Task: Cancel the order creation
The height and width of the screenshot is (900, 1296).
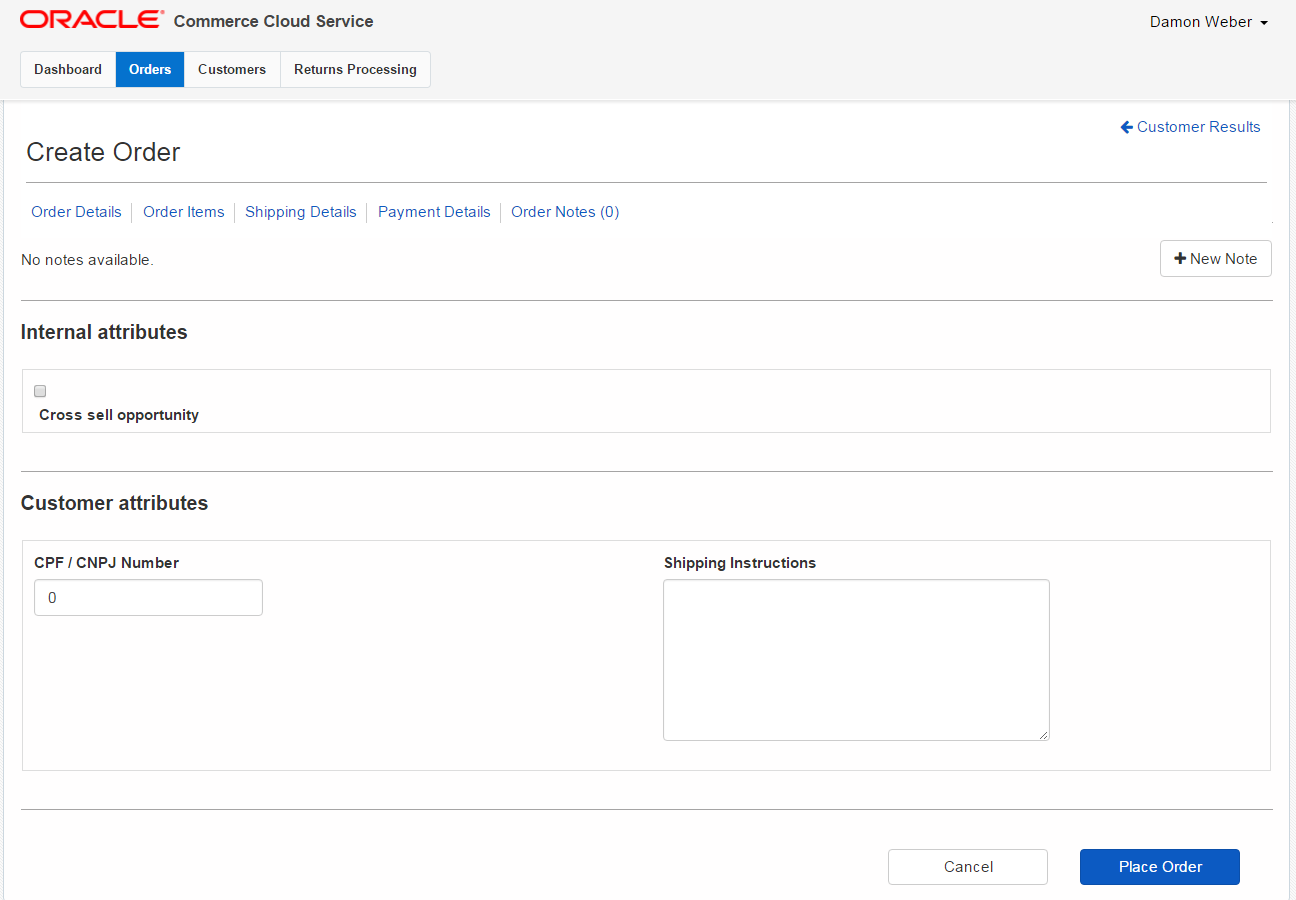Action: tap(967, 867)
